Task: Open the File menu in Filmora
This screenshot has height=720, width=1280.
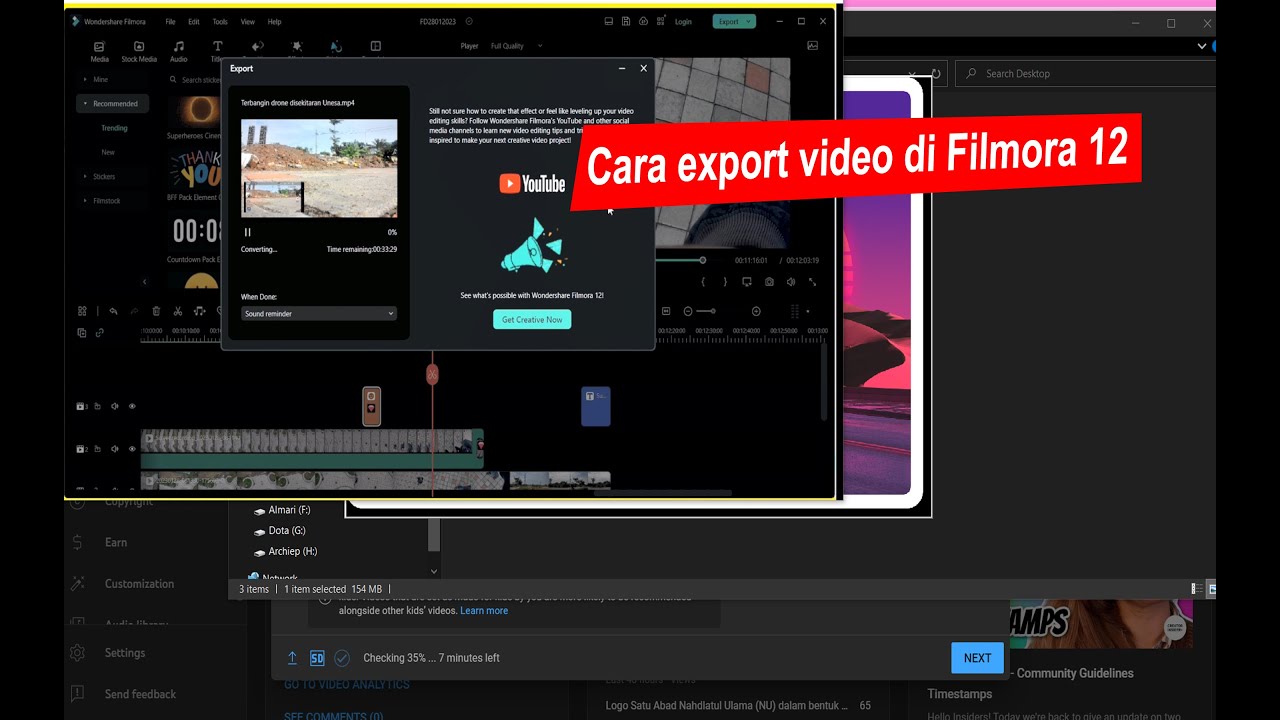Action: click(x=170, y=21)
